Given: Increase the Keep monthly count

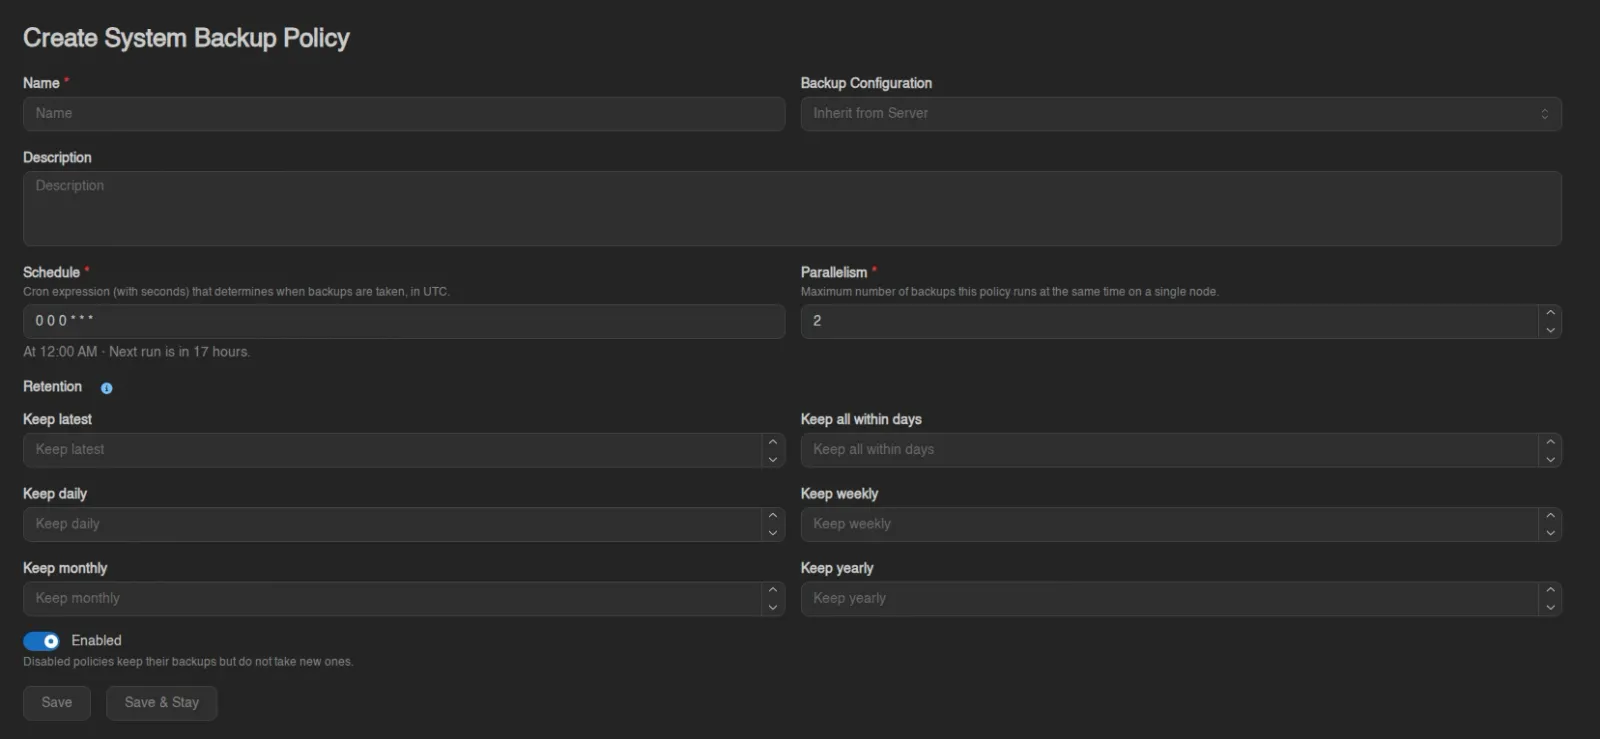Looking at the screenshot, I should pos(773,590).
